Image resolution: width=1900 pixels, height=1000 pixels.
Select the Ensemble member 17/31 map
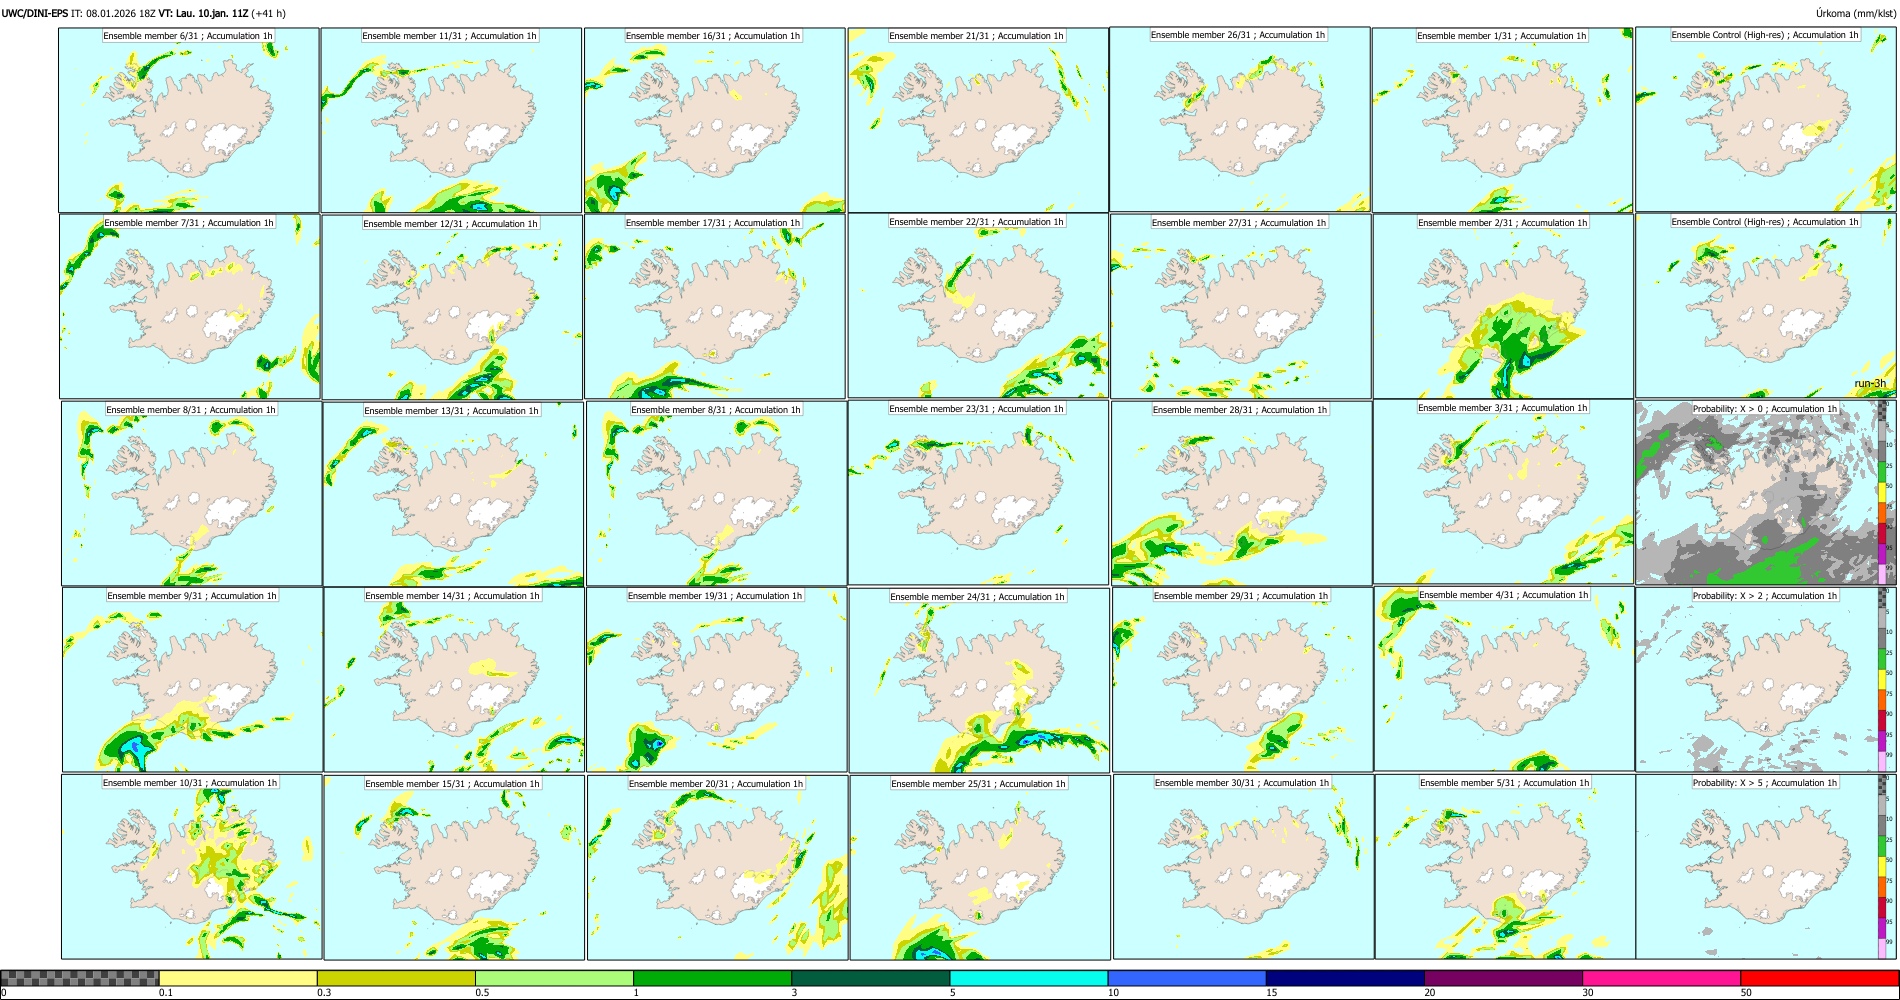click(715, 307)
